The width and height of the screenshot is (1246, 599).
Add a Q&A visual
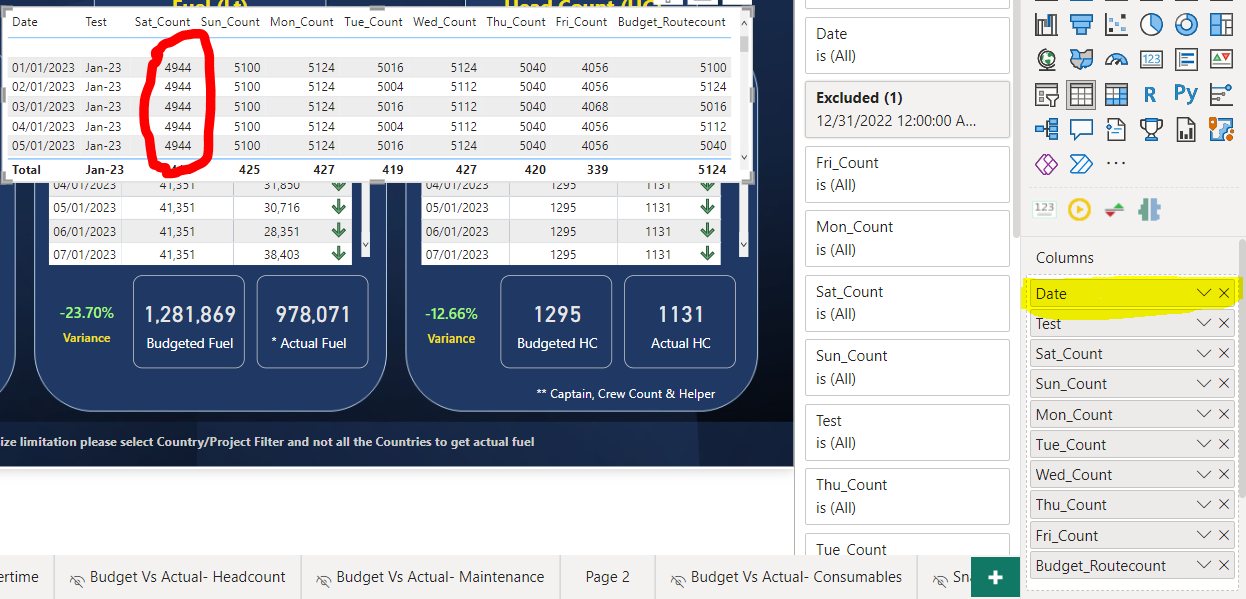coord(1082,128)
